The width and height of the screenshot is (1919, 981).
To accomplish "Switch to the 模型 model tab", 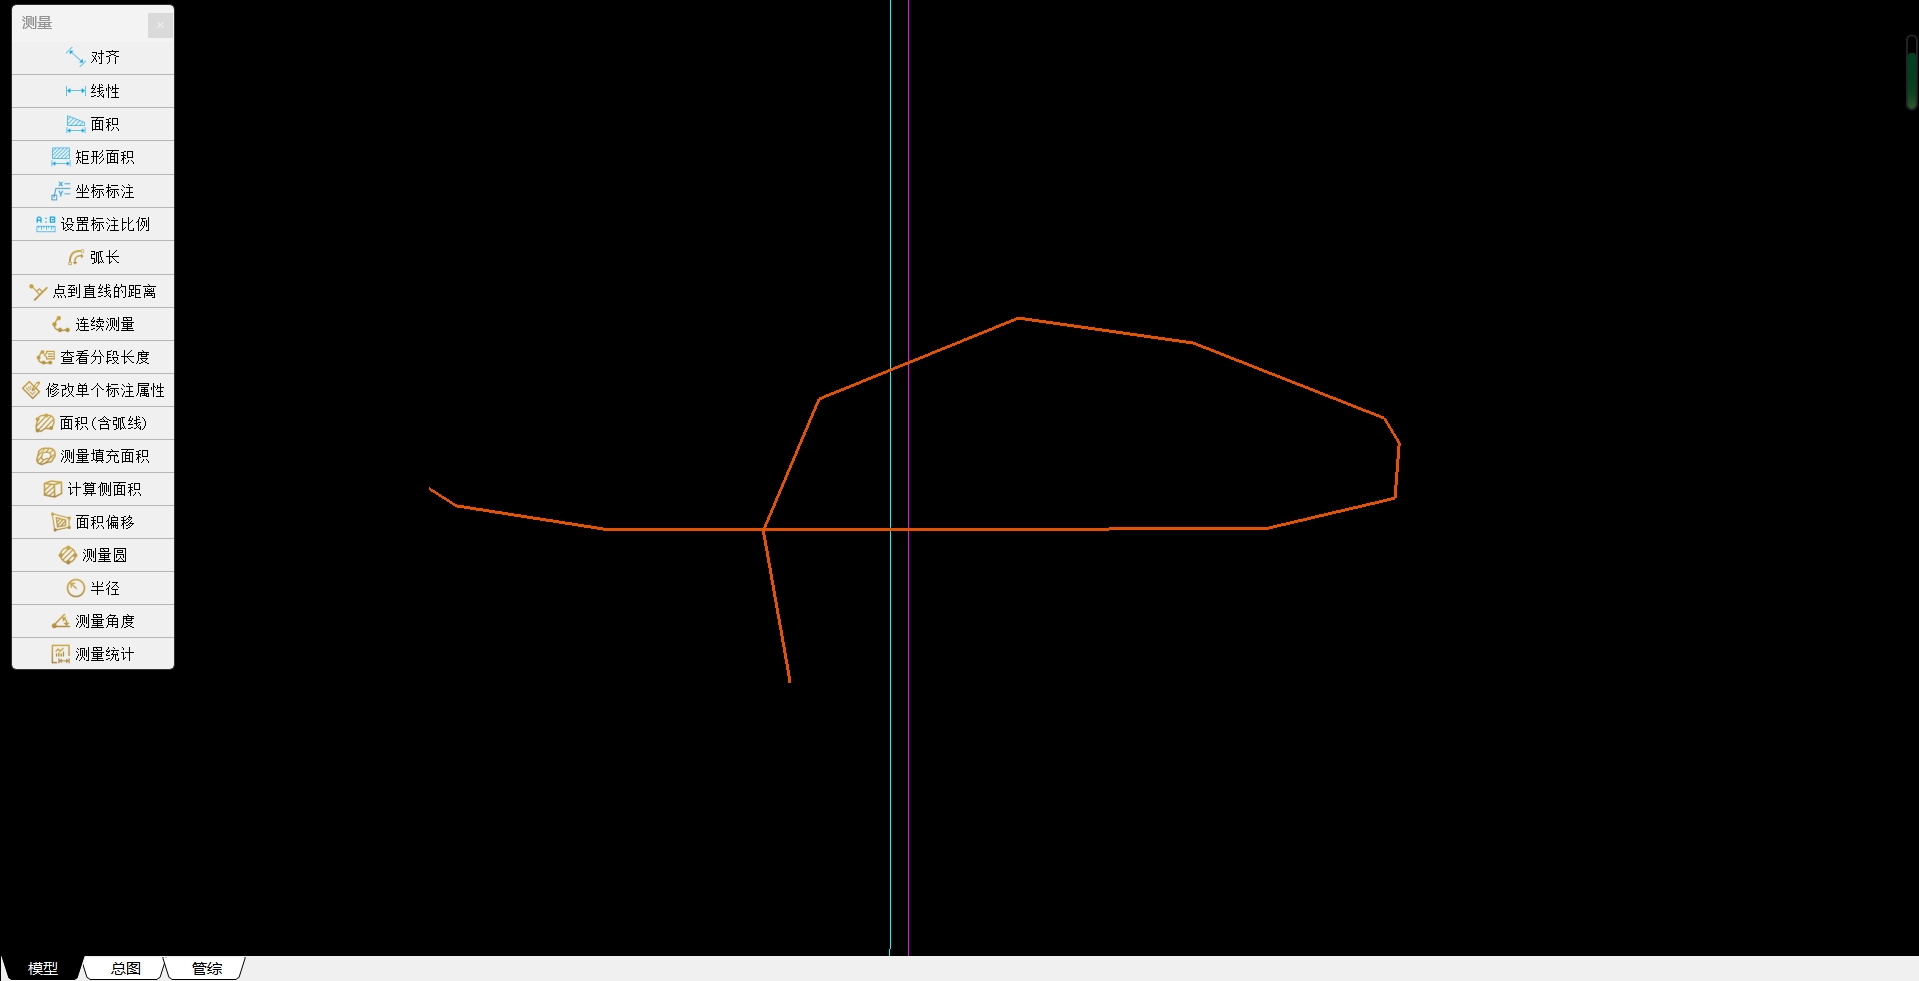I will tap(42, 968).
